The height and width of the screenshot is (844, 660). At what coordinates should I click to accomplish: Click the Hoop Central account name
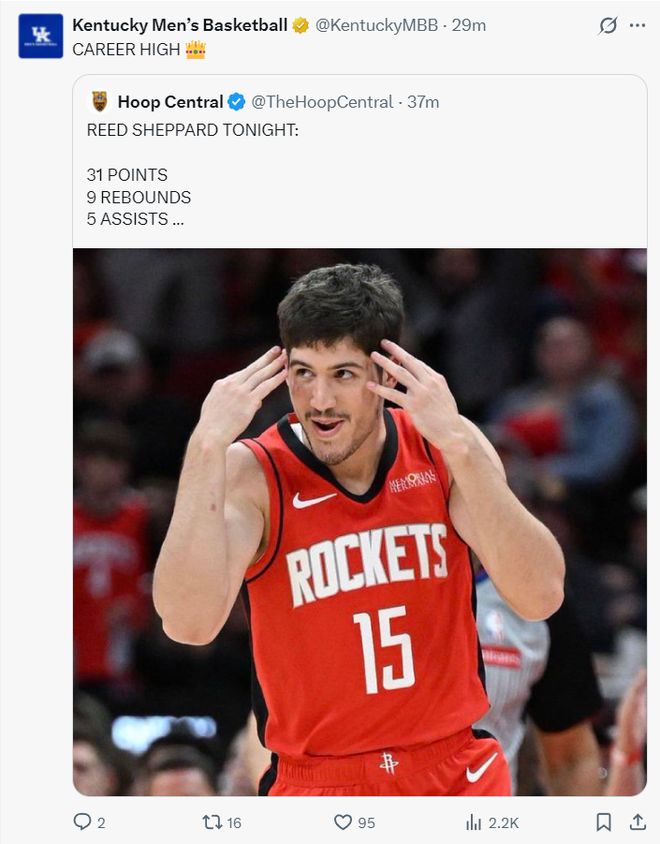(x=170, y=102)
